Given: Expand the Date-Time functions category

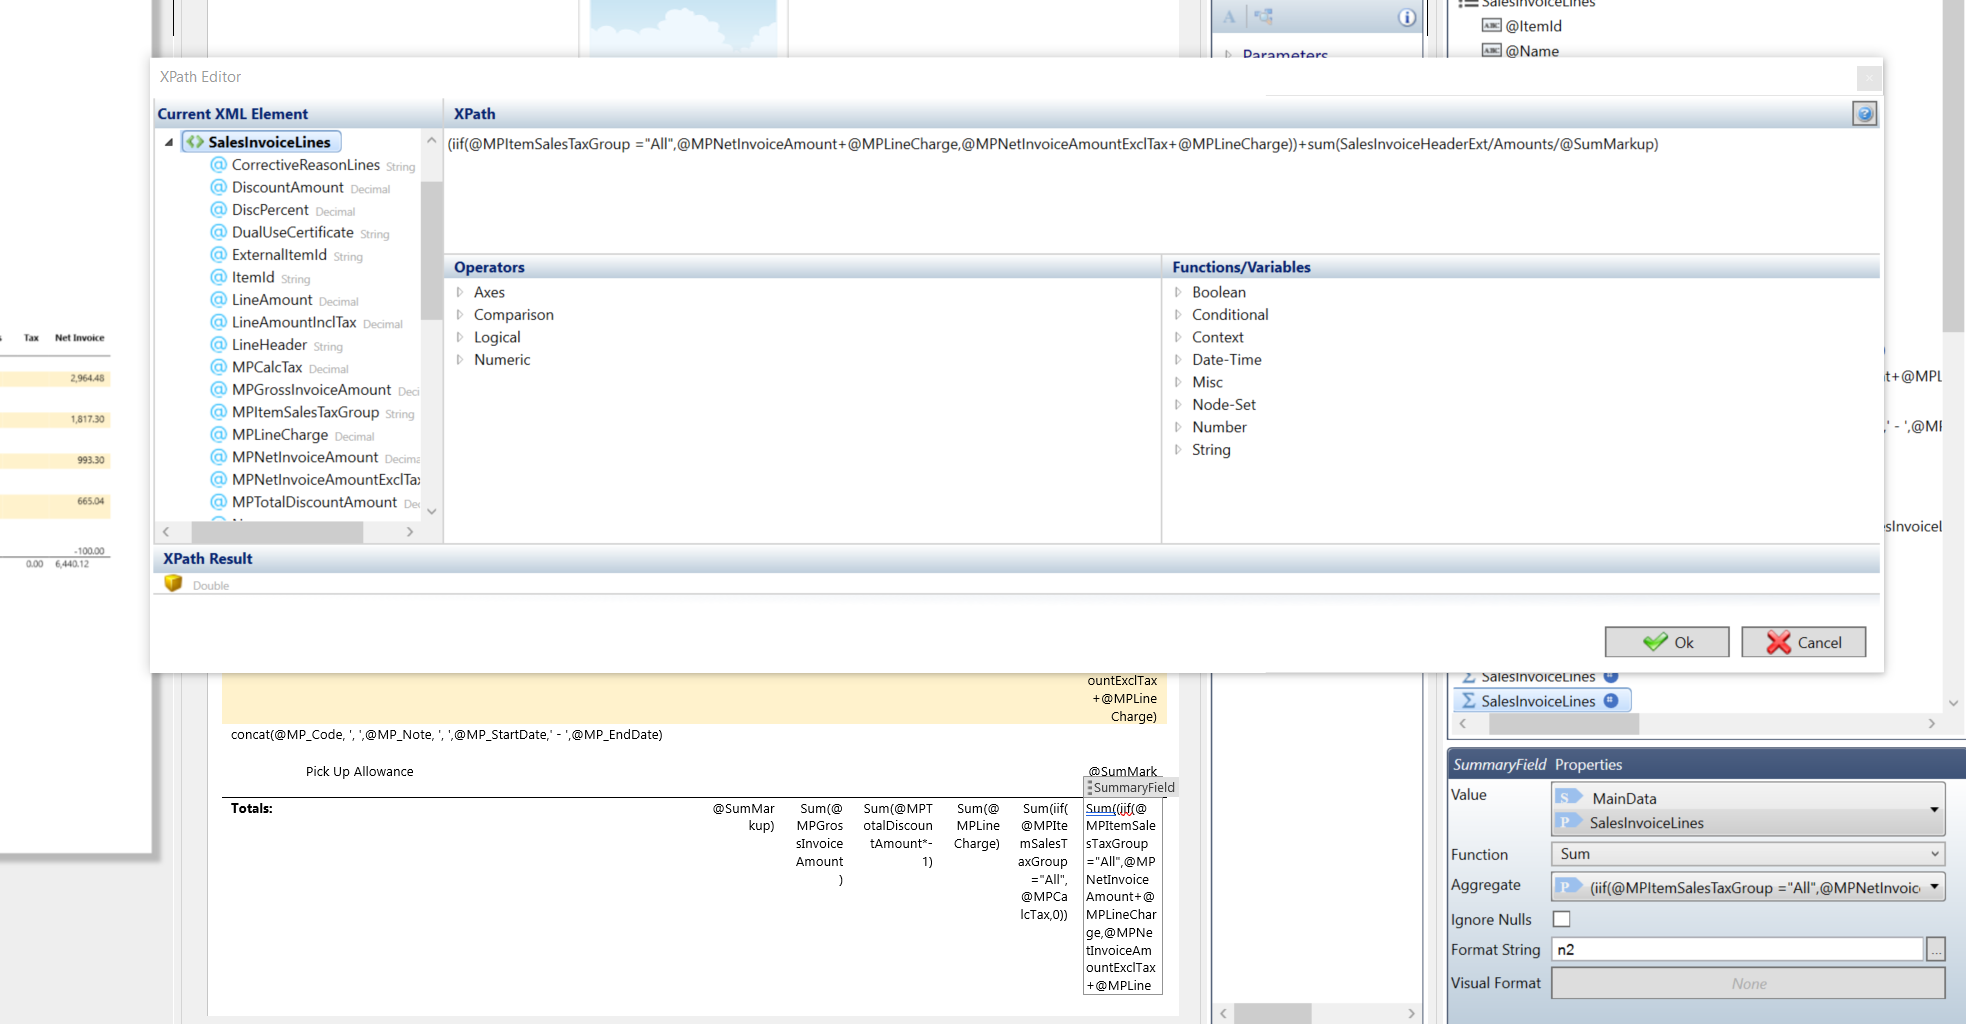Looking at the screenshot, I should [x=1178, y=360].
